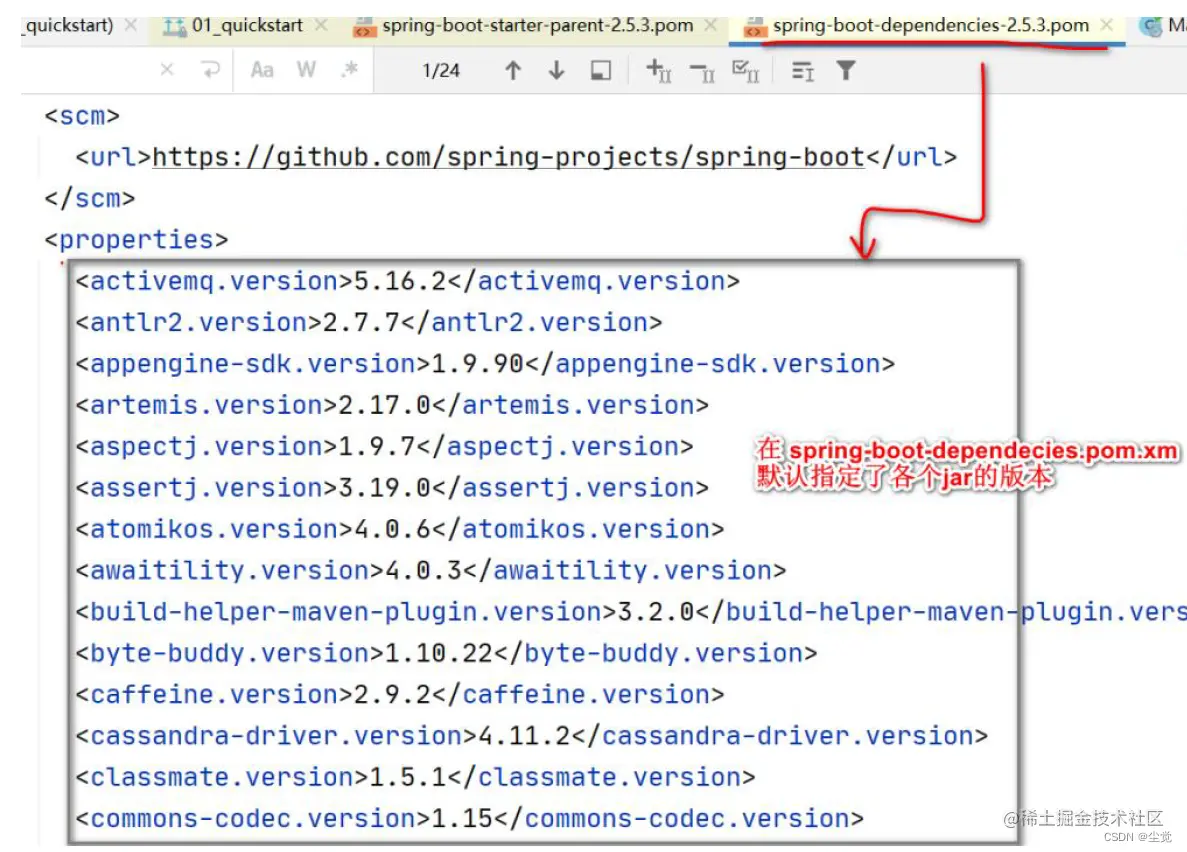Click the antlr2.version 2.7.7 line
Screen dimensions: 1187x852
tap(369, 323)
